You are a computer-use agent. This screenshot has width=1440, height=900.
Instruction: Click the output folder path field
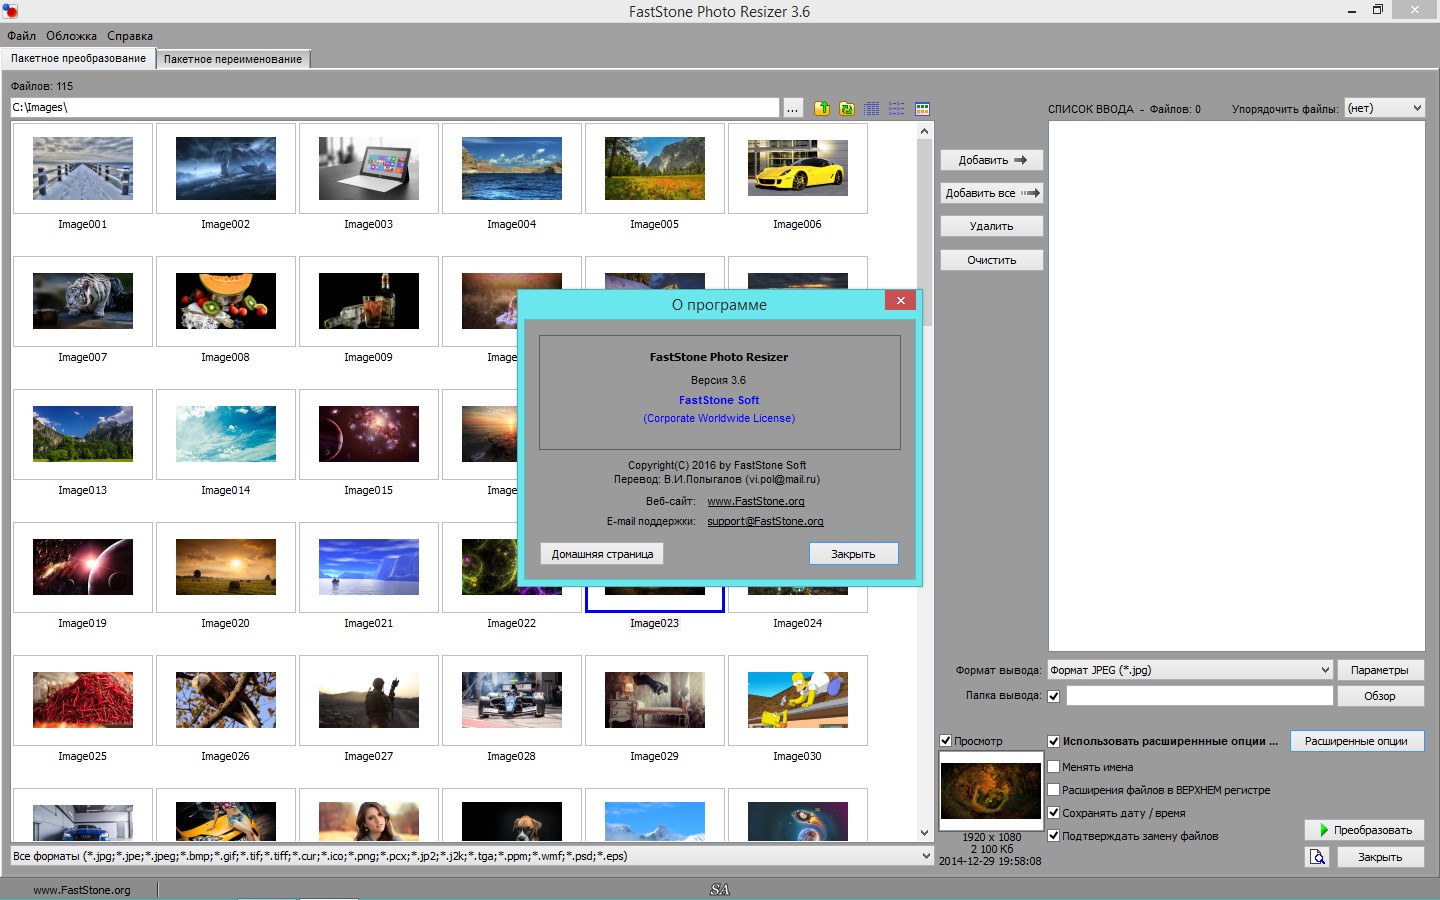point(1200,696)
